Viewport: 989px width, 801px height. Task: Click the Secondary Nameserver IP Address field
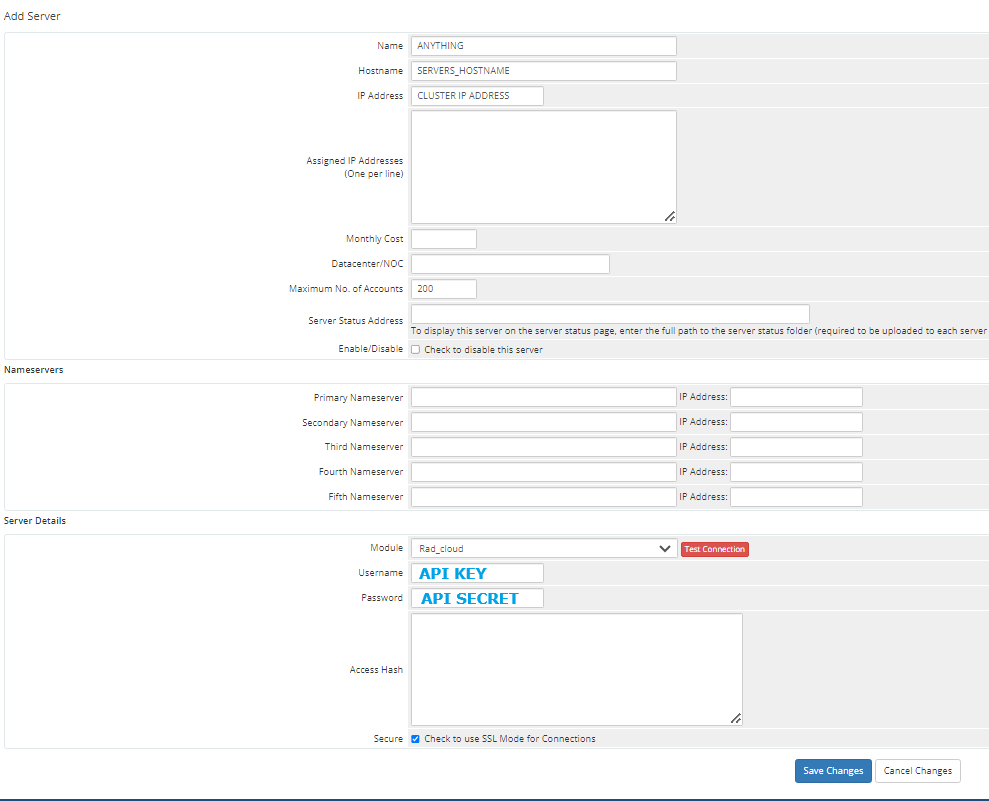coord(796,422)
